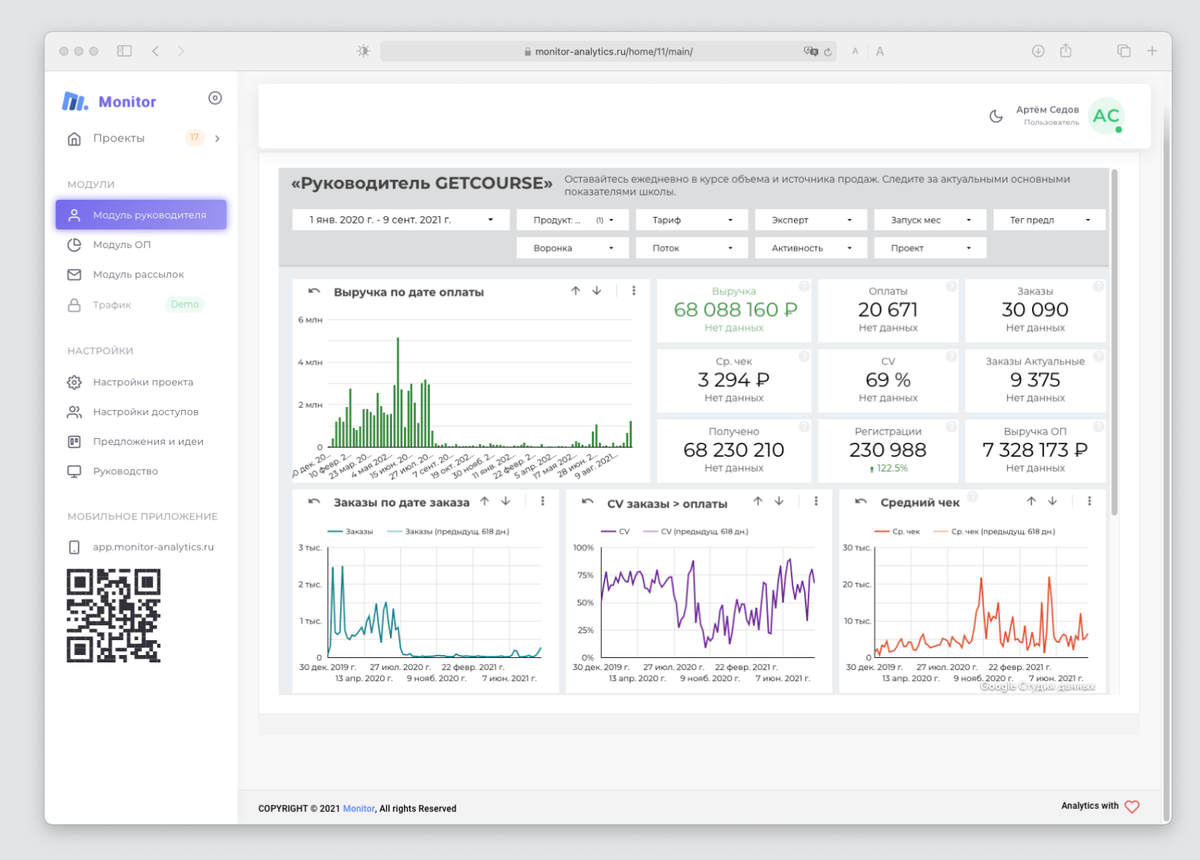Open the date range dropdown

pyautogui.click(x=400, y=220)
